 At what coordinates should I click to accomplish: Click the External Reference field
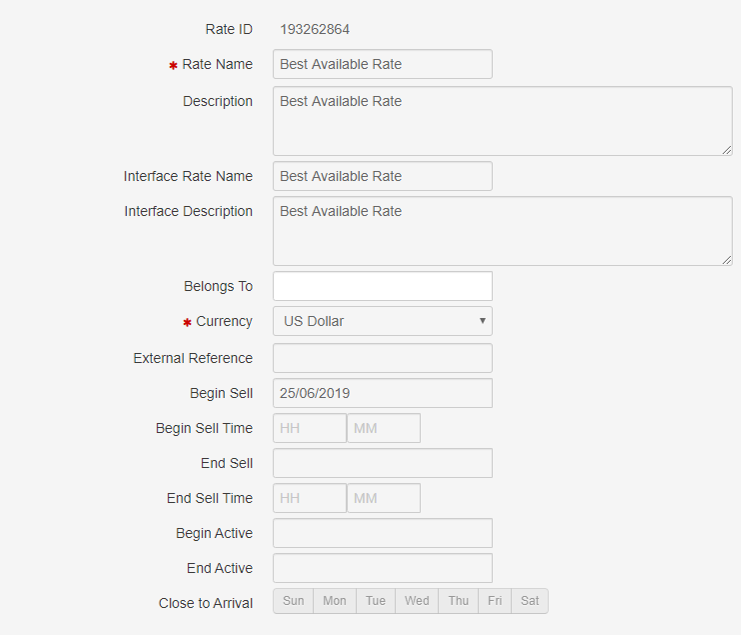point(383,358)
